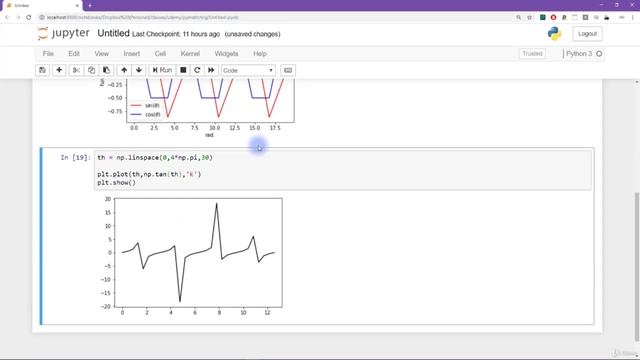This screenshot has height=360, width=640.
Task: Click the Python logo icon
Action: (x=554, y=33)
